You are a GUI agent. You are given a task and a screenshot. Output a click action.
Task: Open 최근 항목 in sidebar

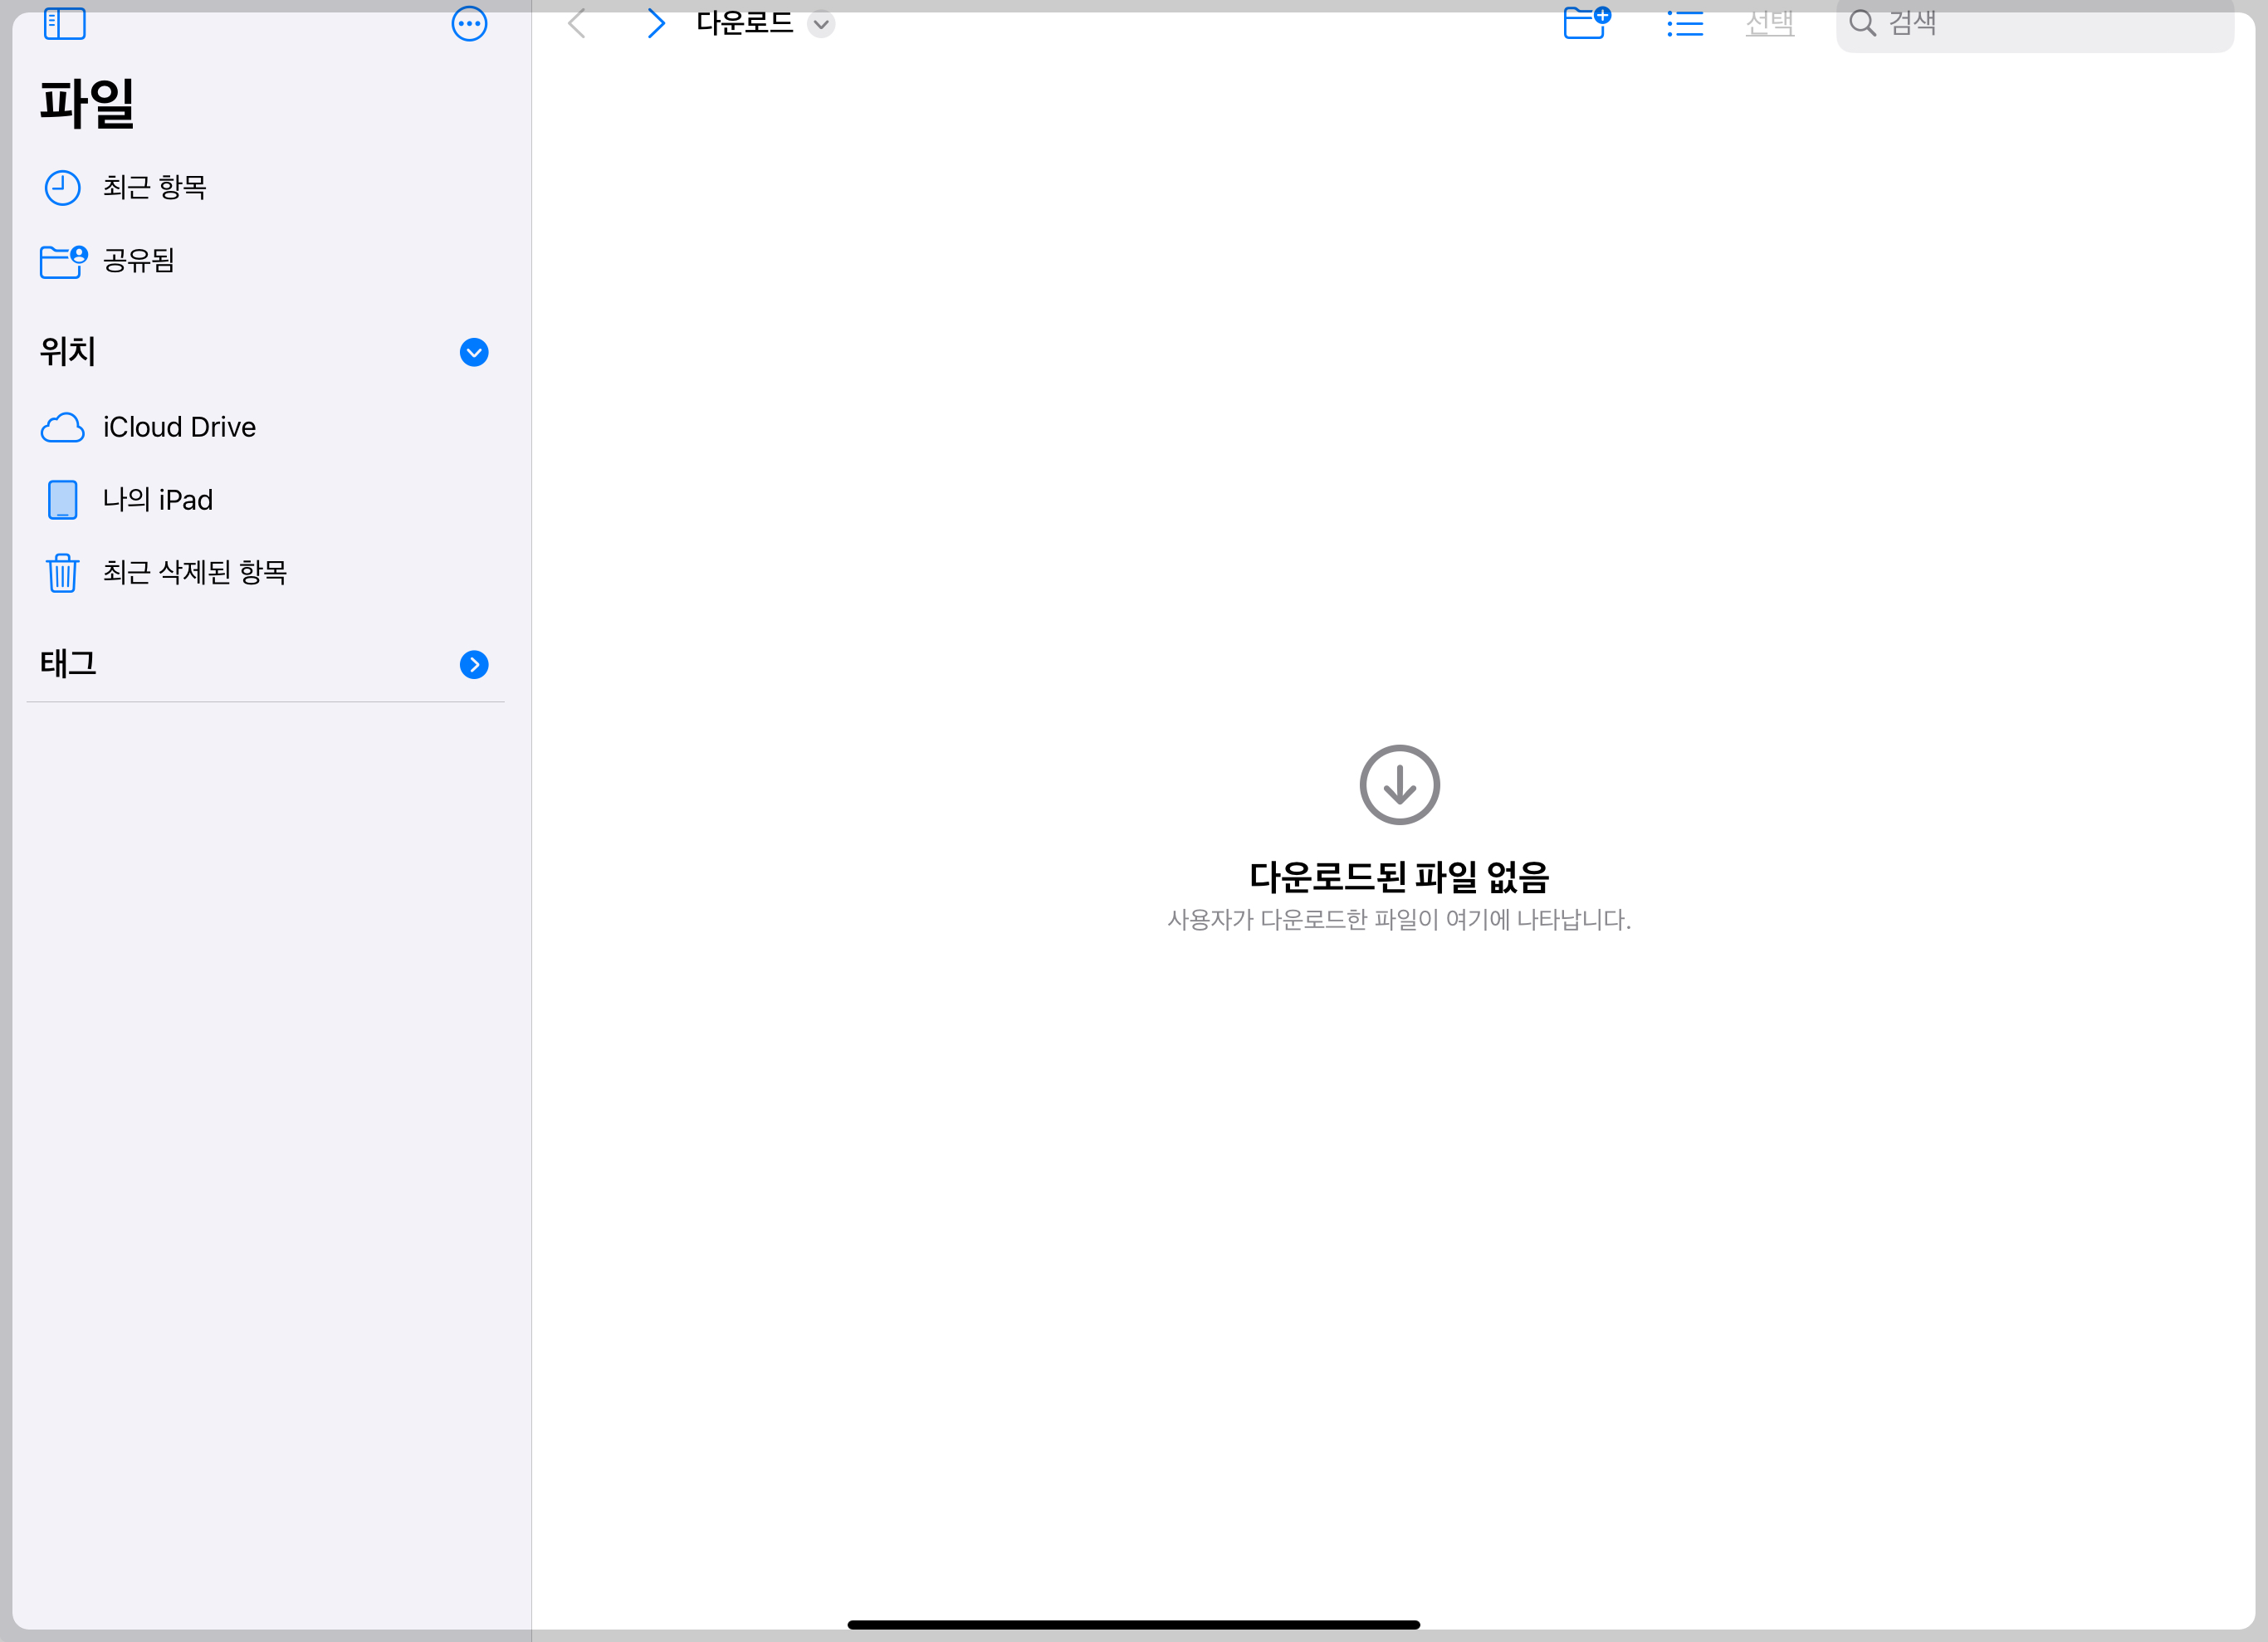pos(154,187)
